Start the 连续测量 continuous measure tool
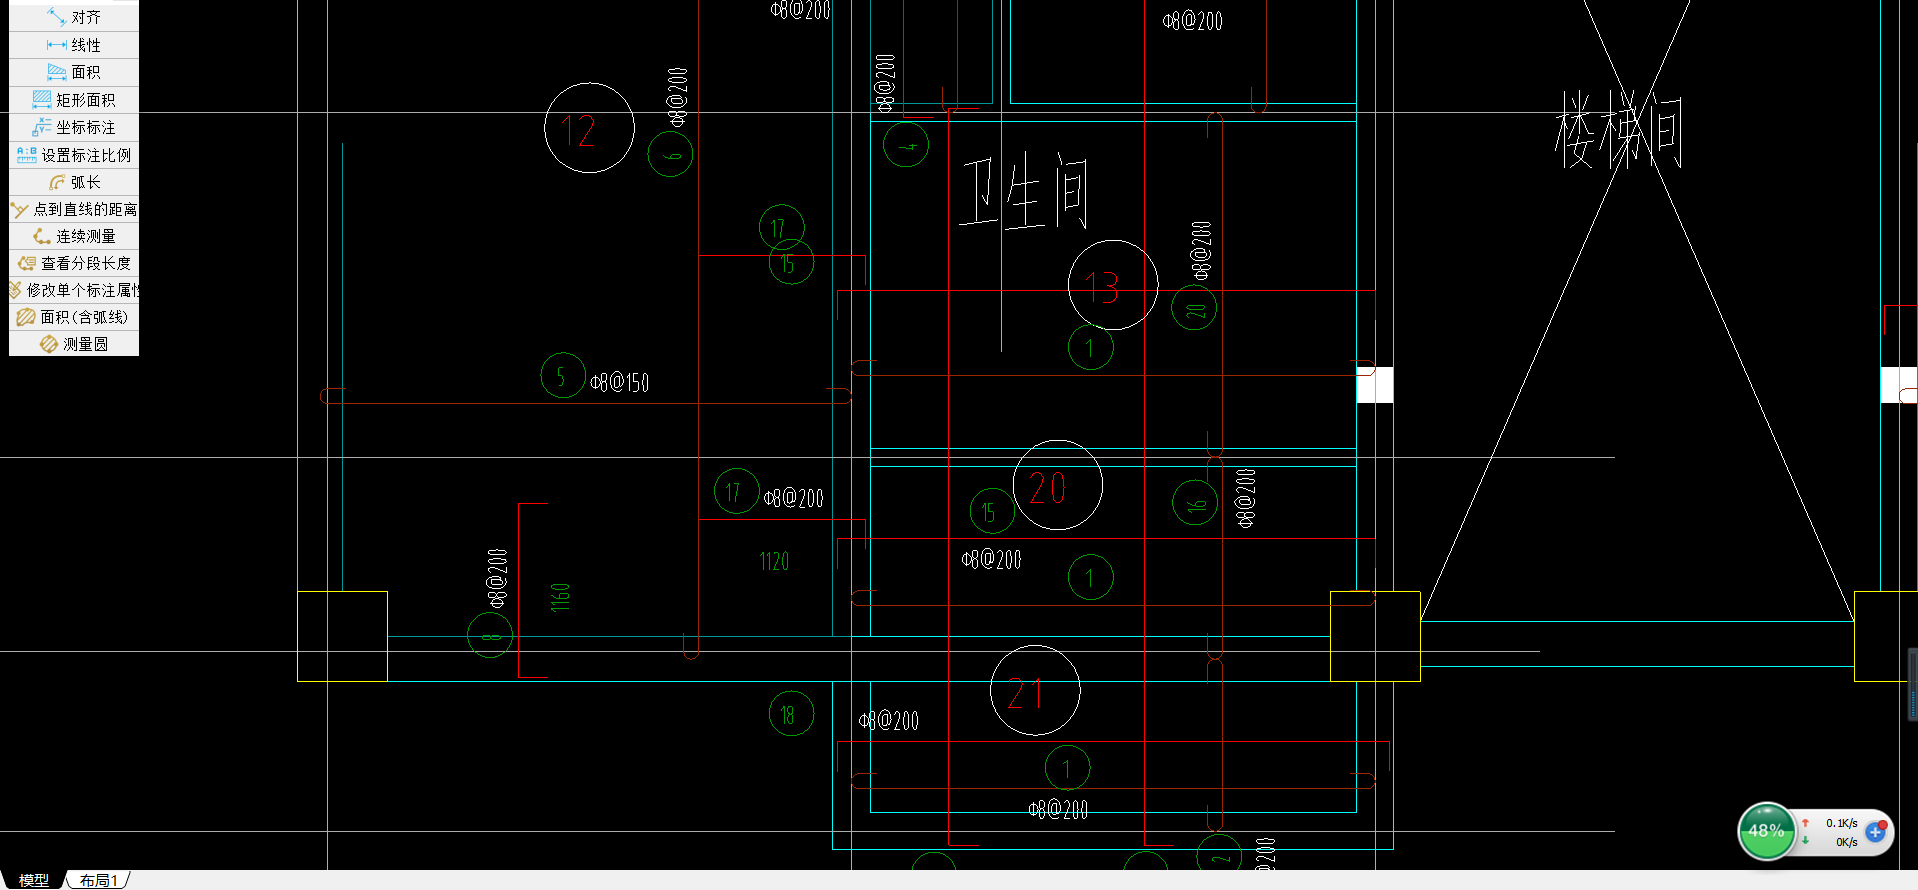1918x890 pixels. 74,236
